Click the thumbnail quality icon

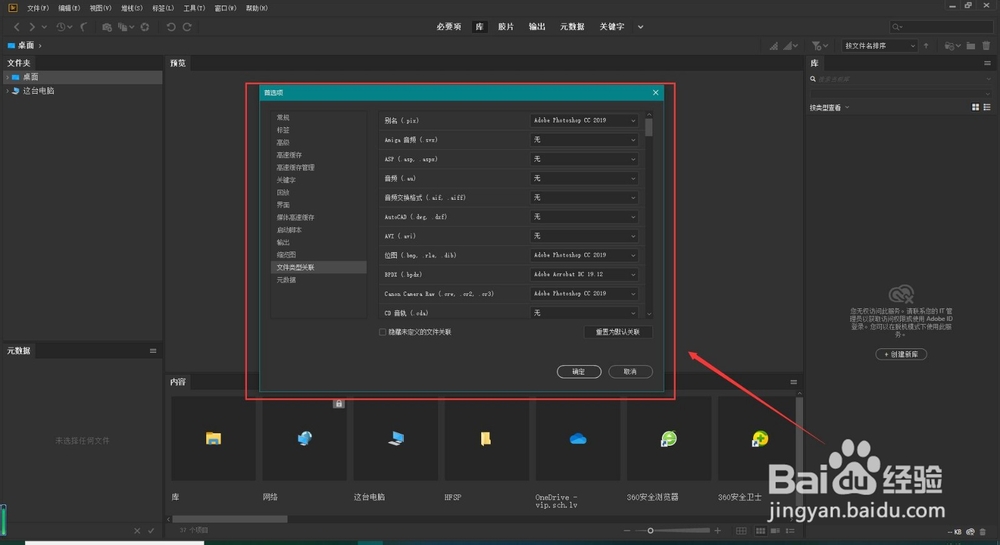[x=790, y=46]
